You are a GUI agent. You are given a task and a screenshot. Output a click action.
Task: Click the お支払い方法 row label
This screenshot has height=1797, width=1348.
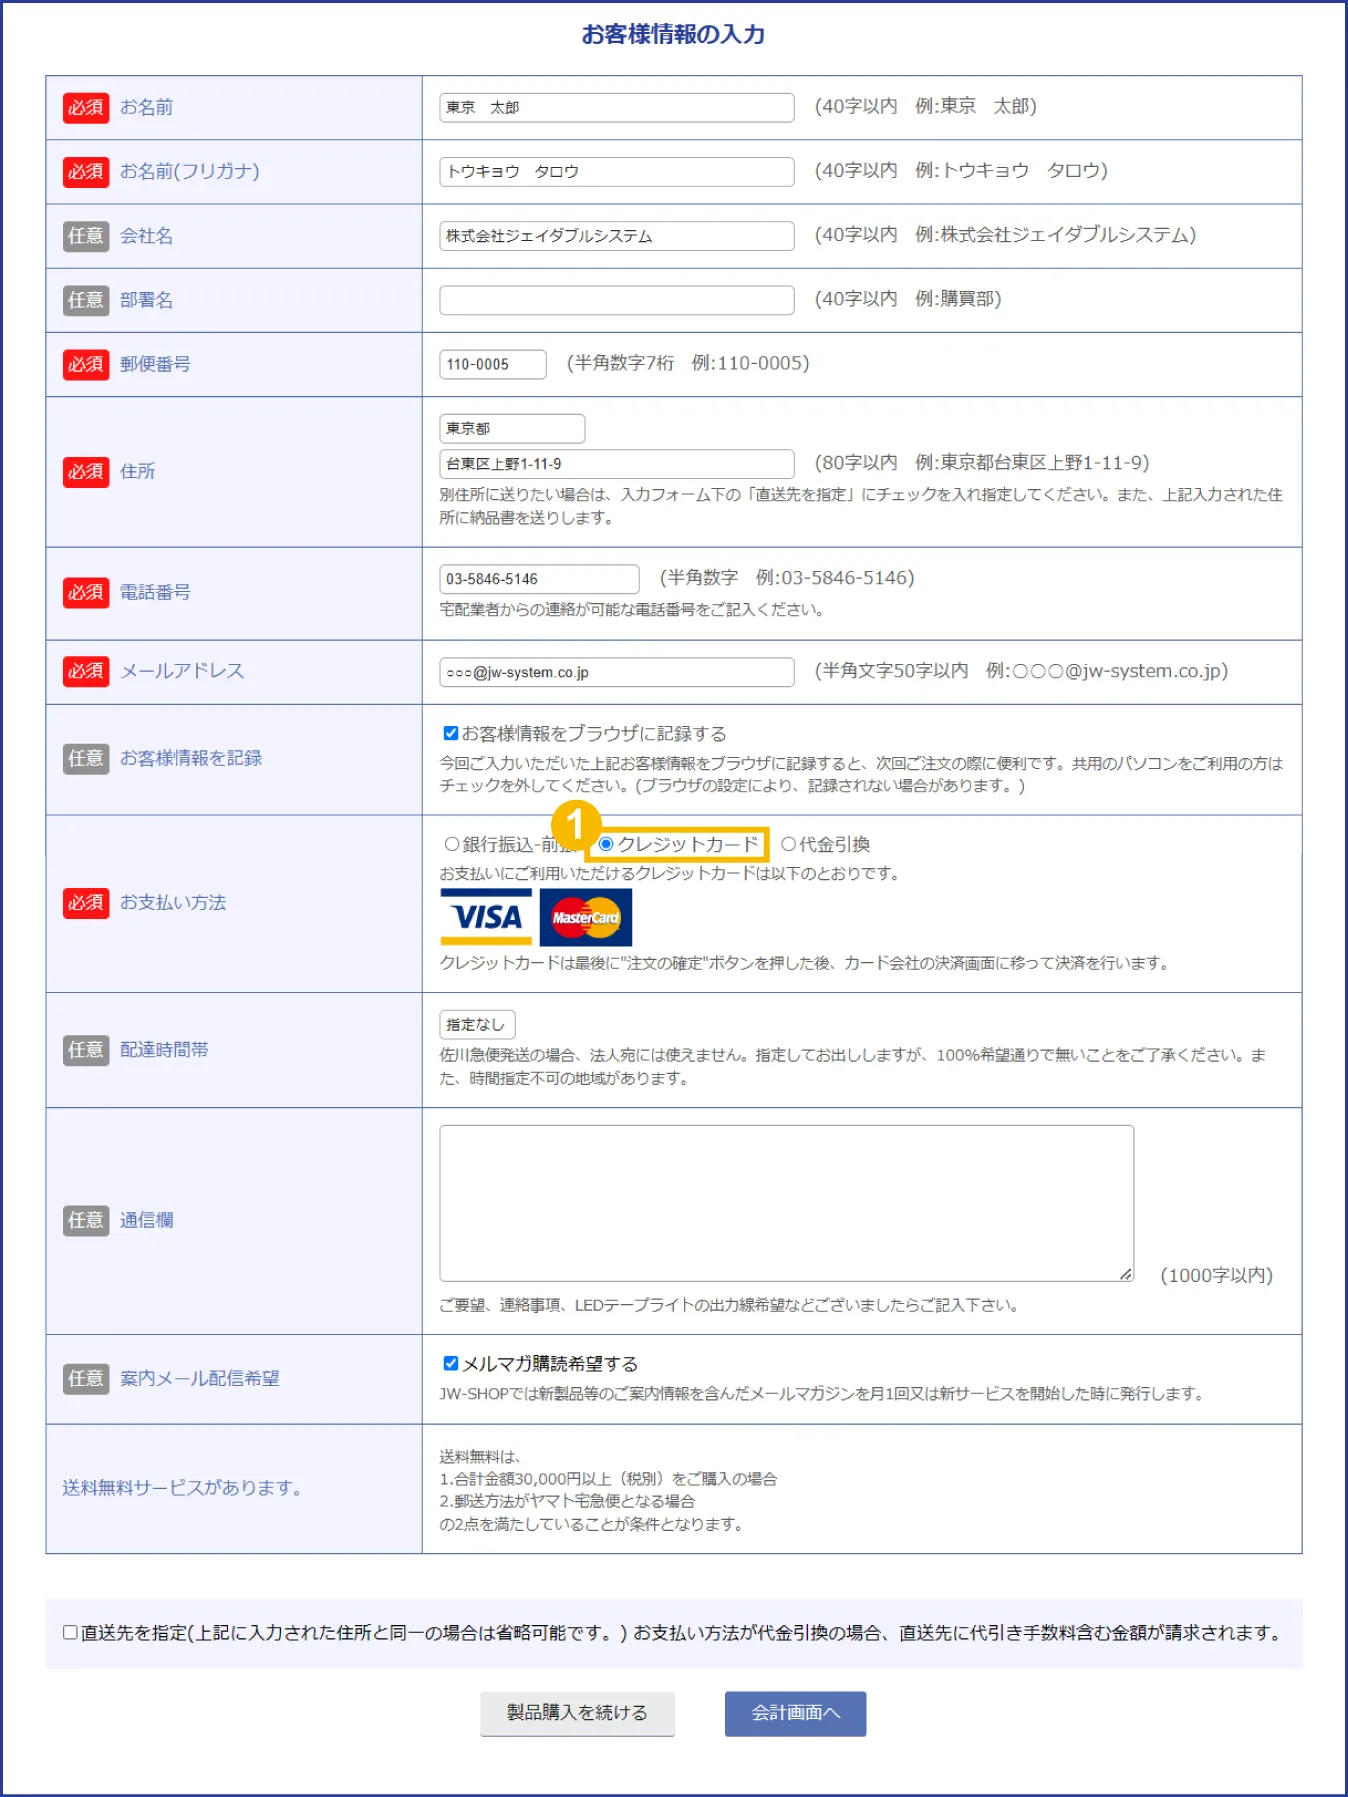point(173,902)
